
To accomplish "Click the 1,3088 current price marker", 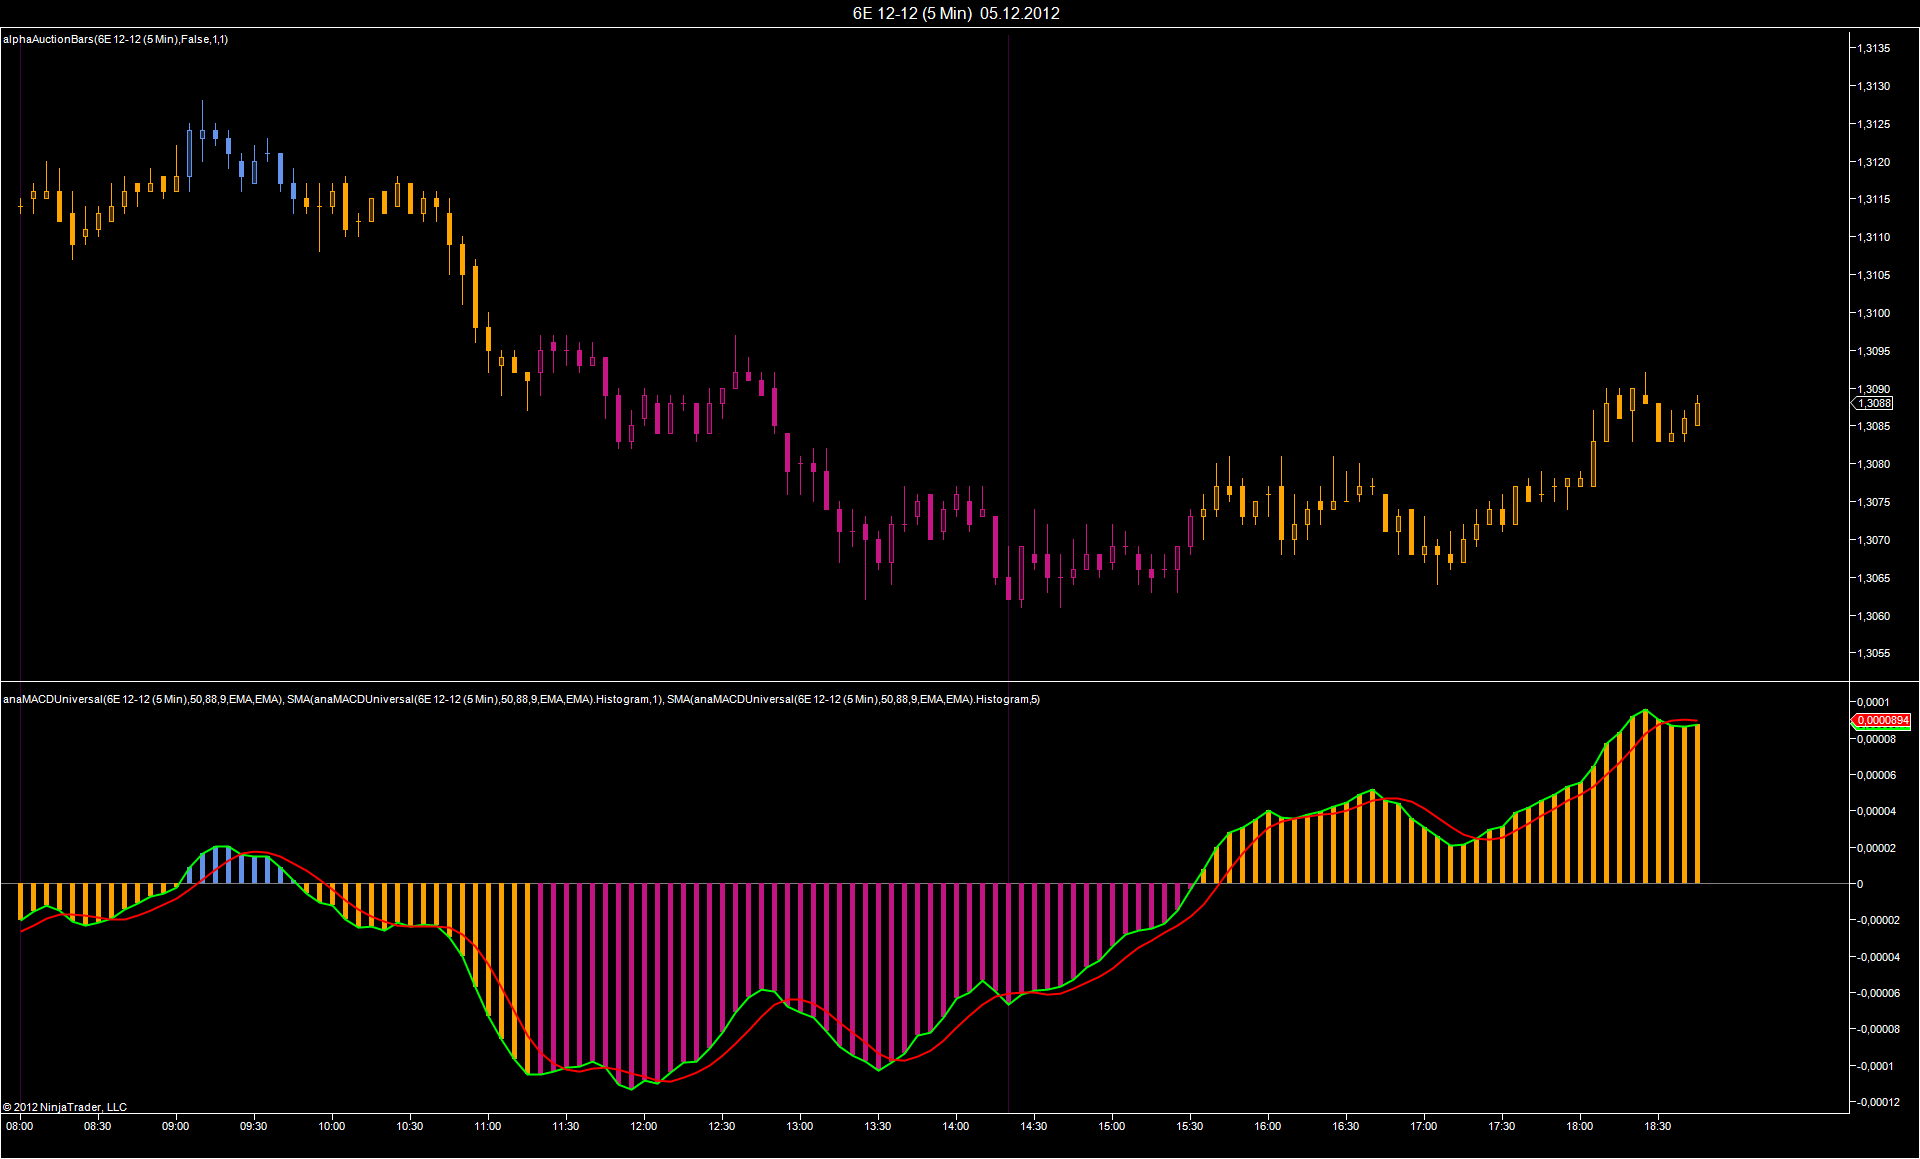I will (x=1874, y=403).
